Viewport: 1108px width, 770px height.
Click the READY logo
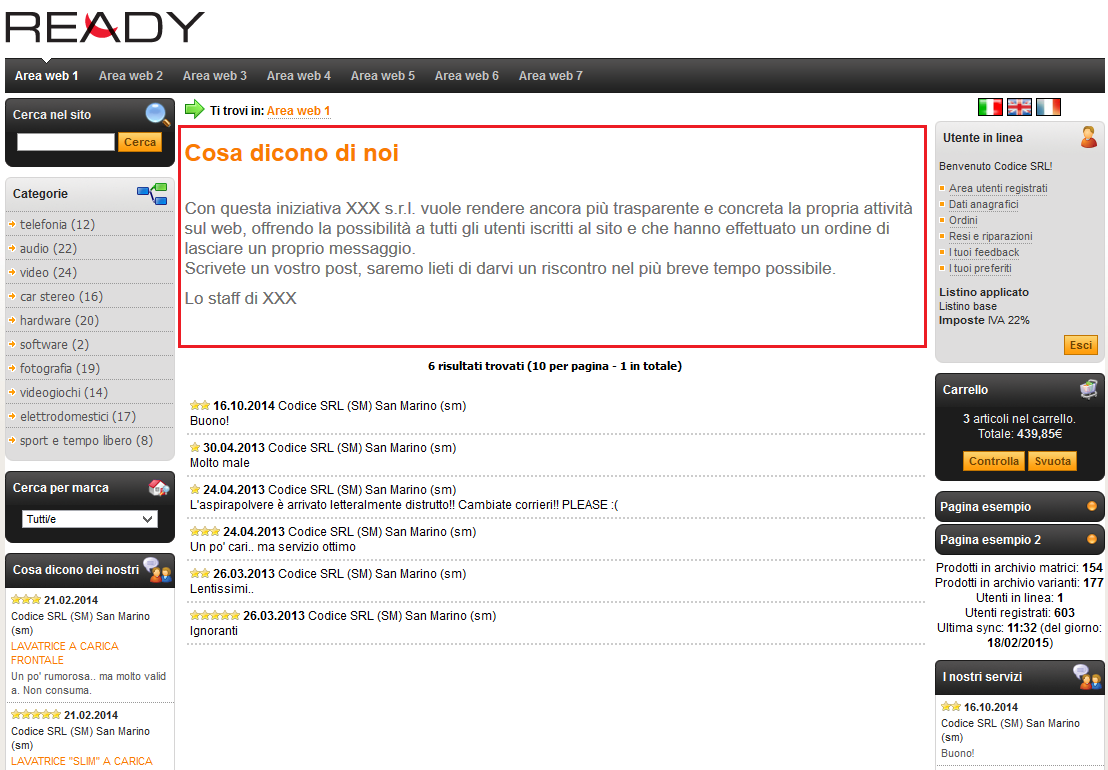click(x=105, y=28)
